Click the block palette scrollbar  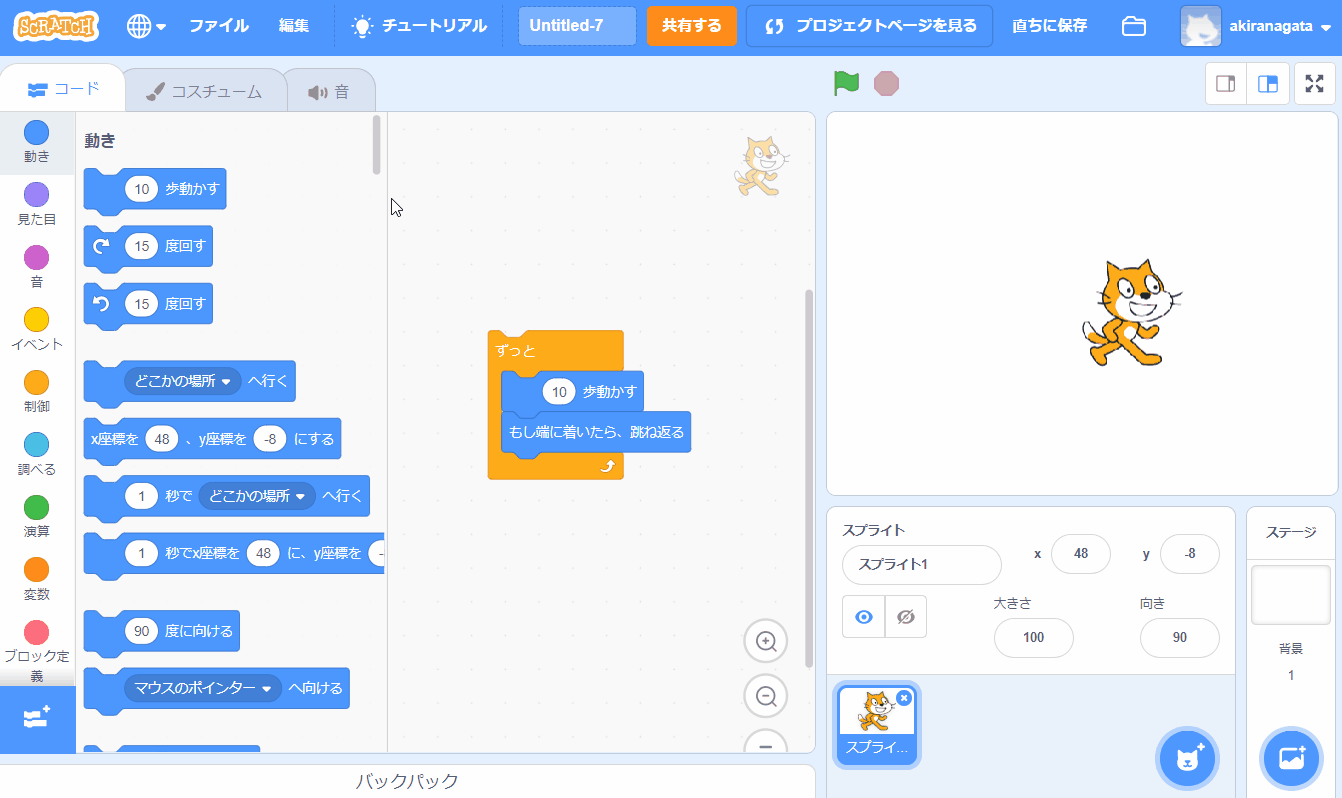(376, 145)
